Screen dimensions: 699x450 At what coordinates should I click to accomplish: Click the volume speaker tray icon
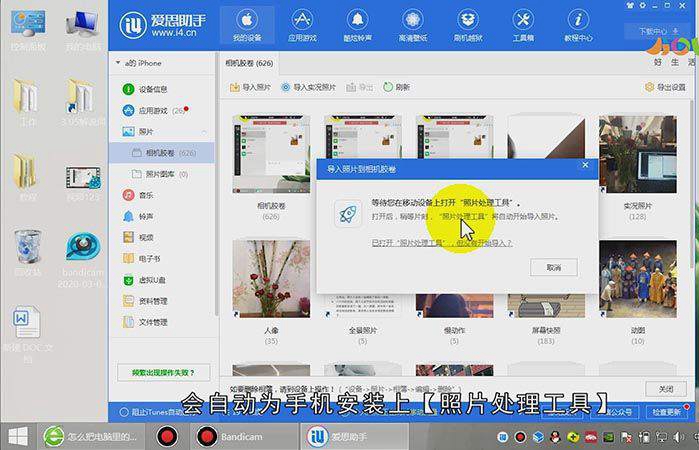coord(679,437)
